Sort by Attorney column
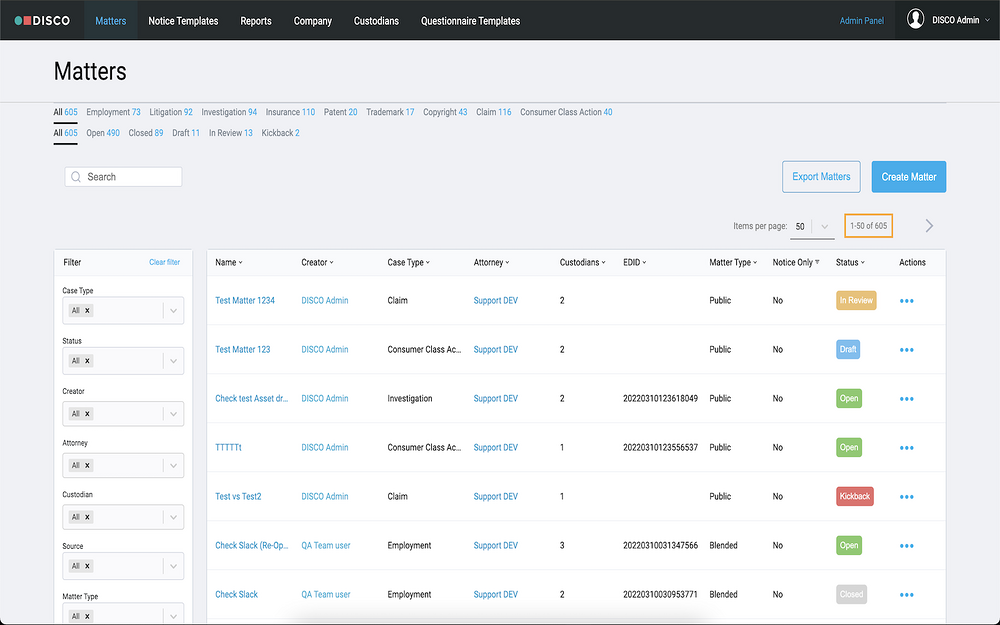 coord(491,262)
